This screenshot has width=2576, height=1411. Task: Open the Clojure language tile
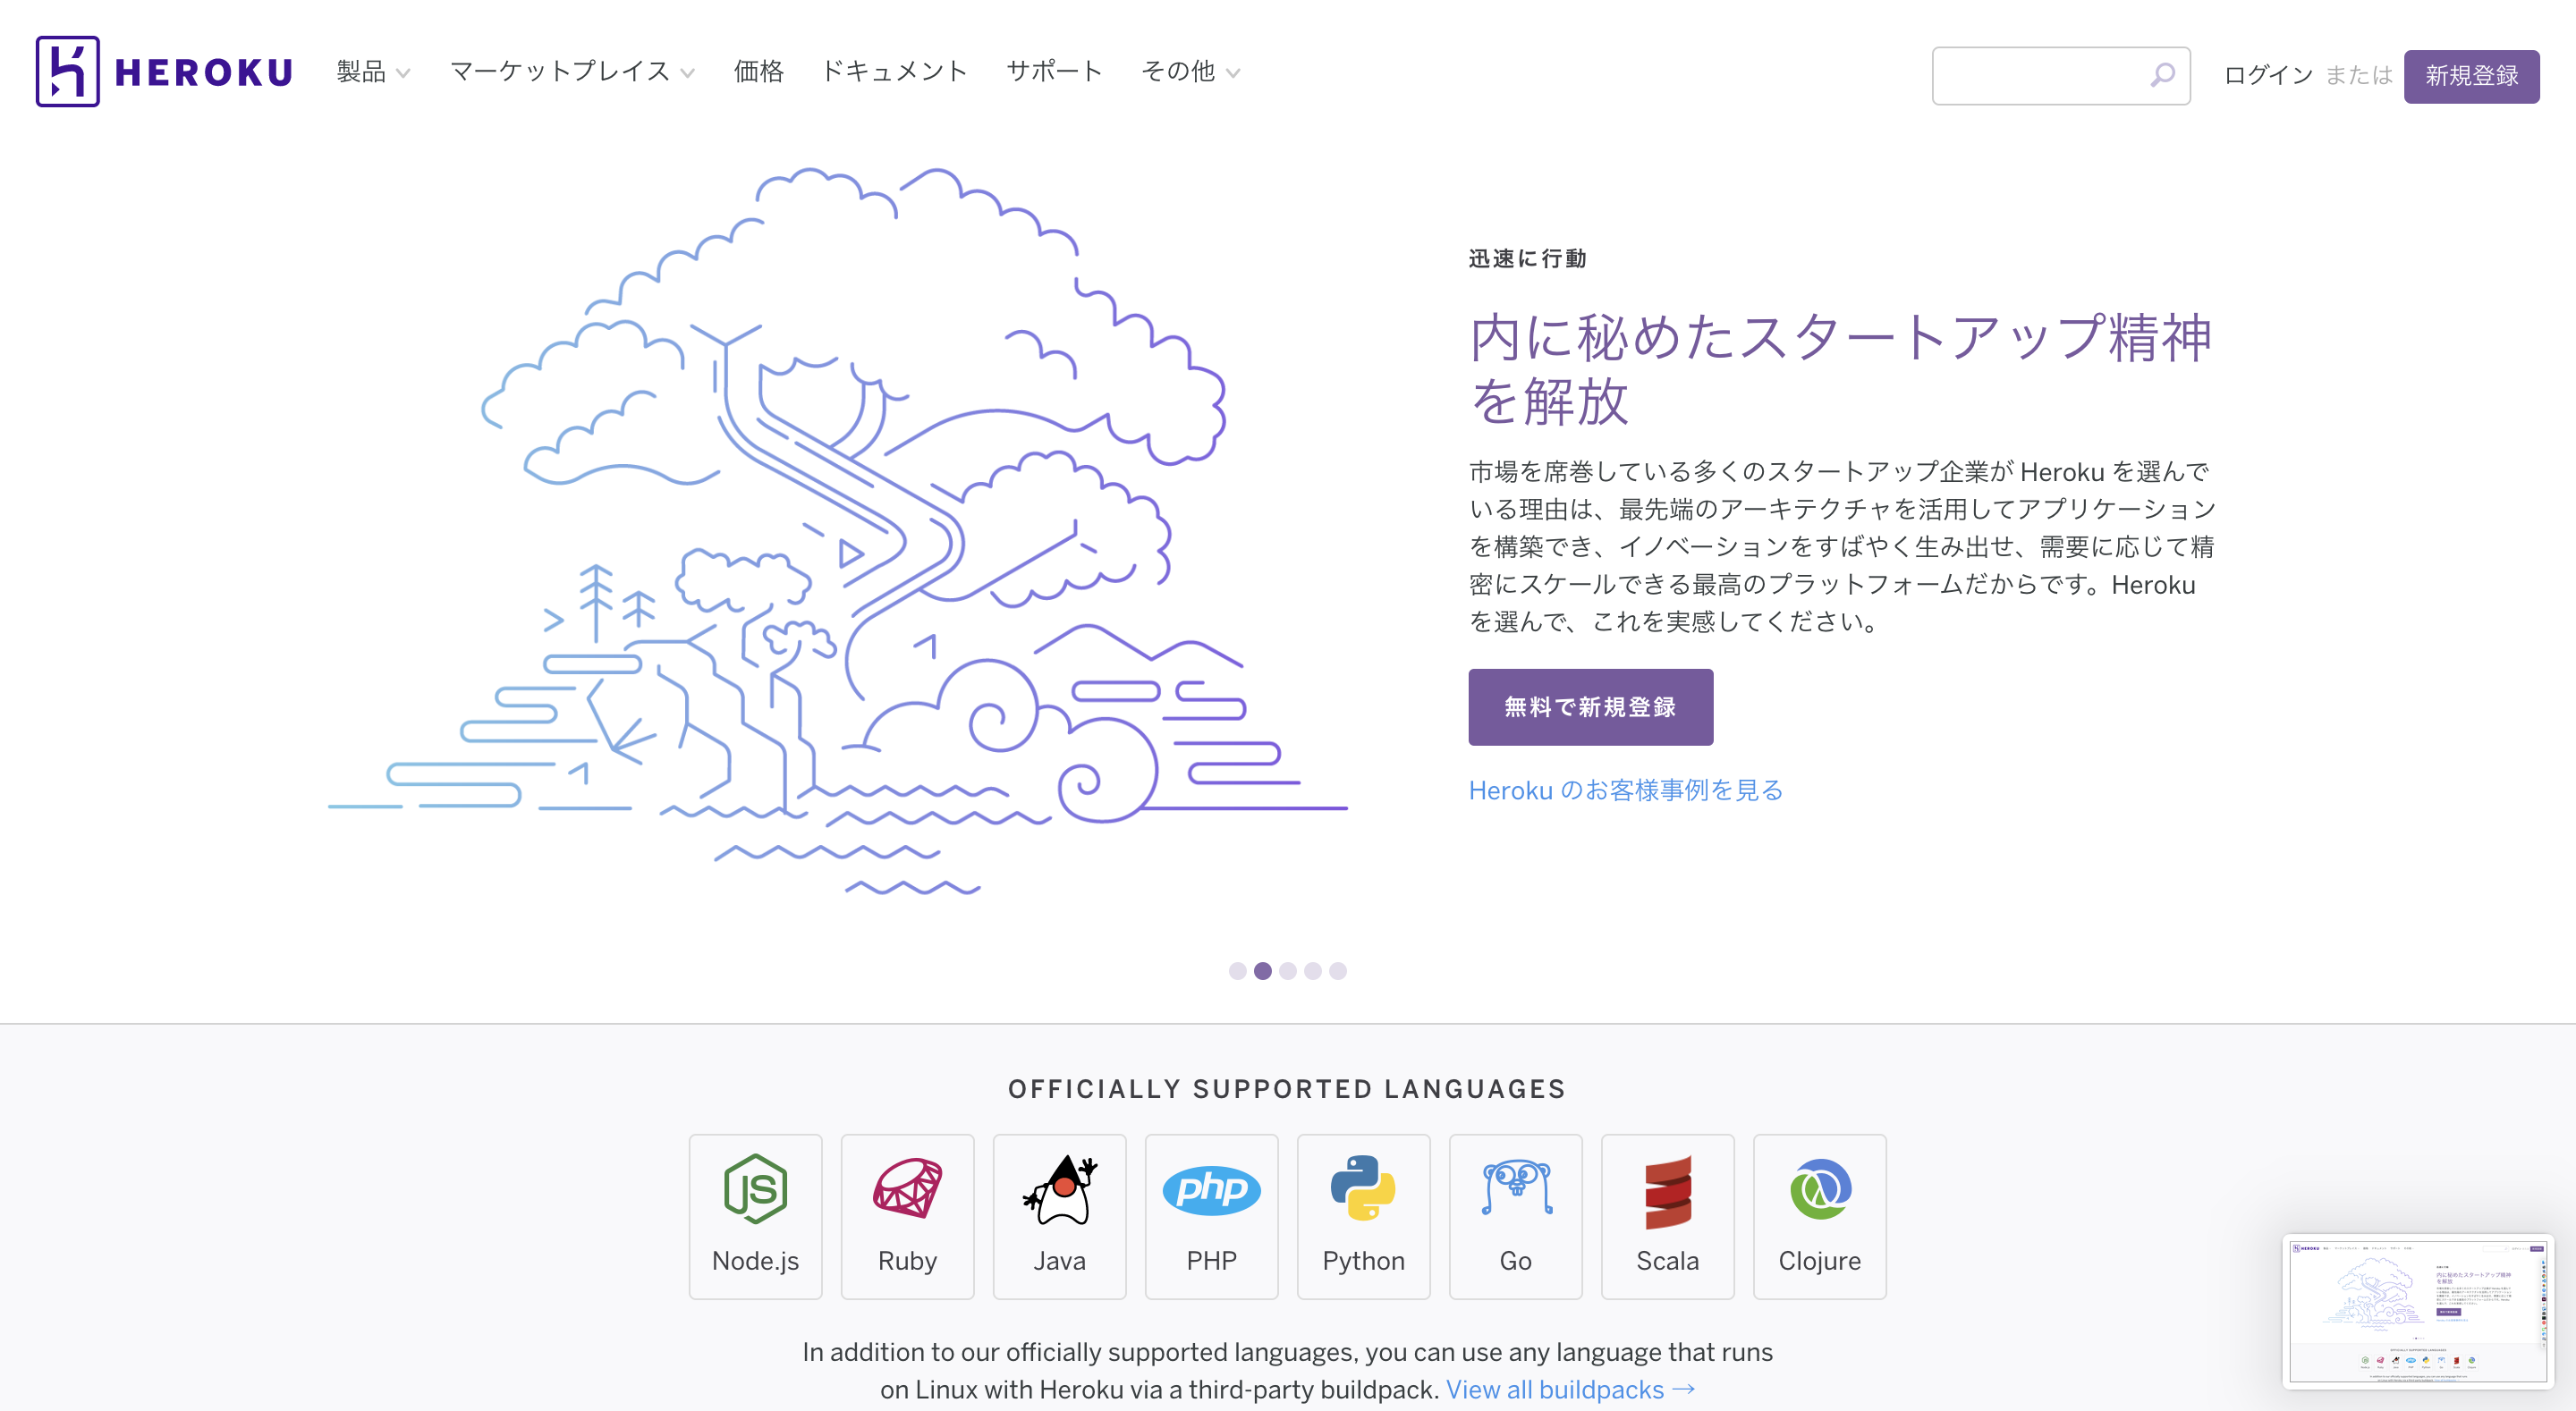click(x=1819, y=1216)
